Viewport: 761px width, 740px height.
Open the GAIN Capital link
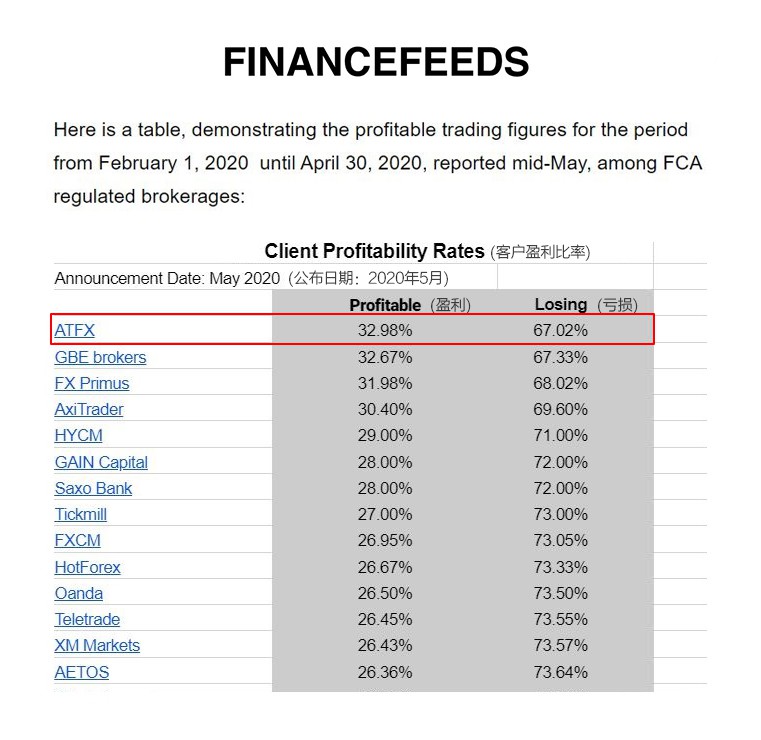101,462
